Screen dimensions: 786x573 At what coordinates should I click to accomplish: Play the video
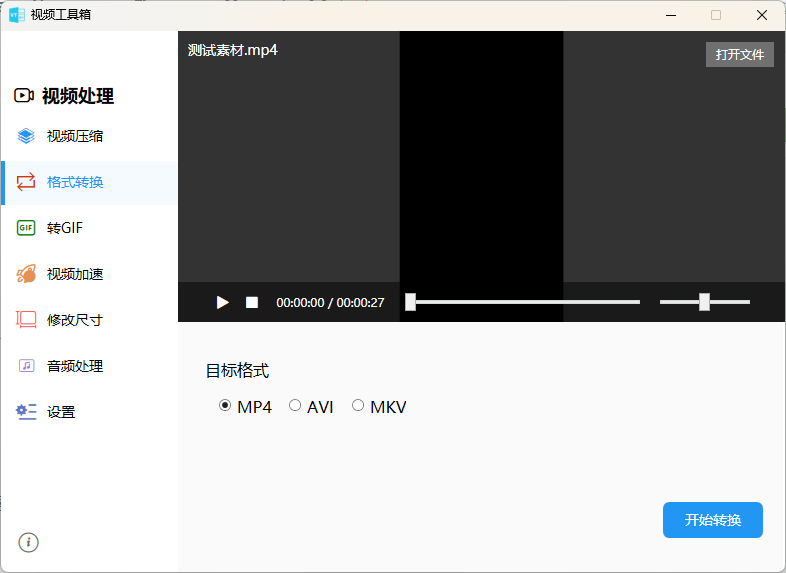tap(223, 302)
